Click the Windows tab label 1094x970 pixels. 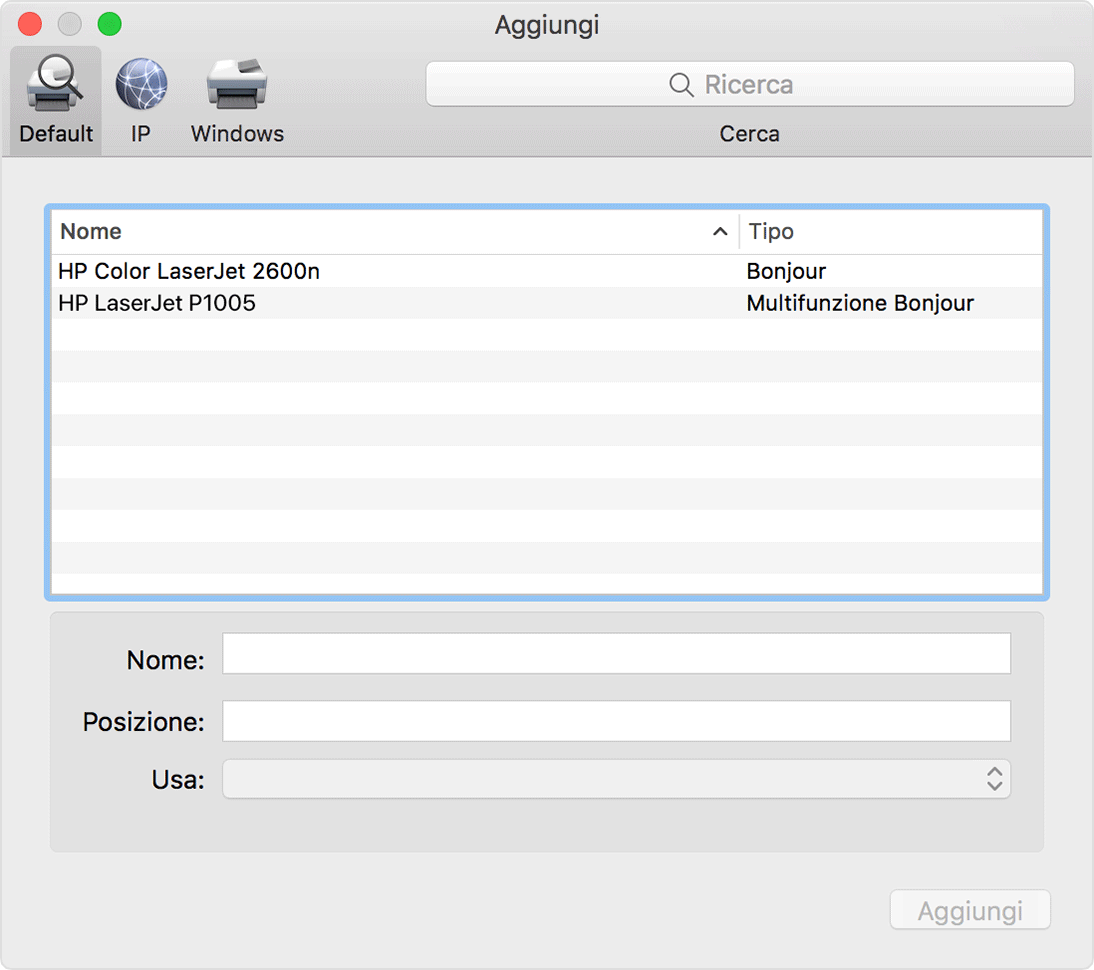click(x=237, y=133)
